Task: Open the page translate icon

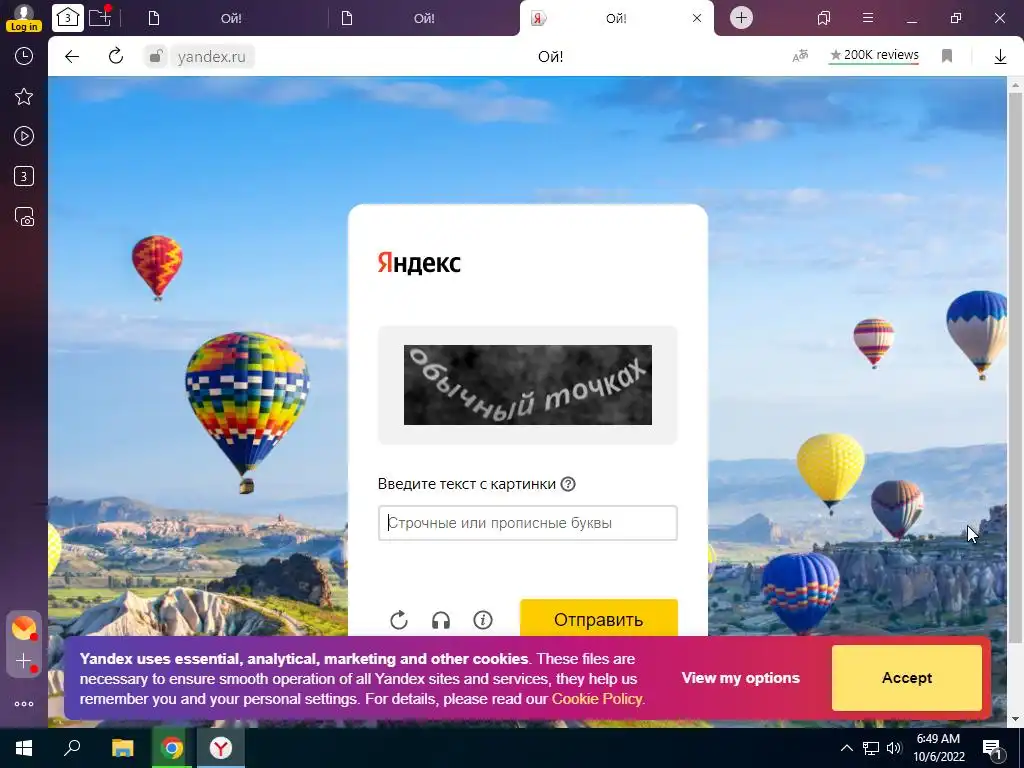Action: pos(800,56)
